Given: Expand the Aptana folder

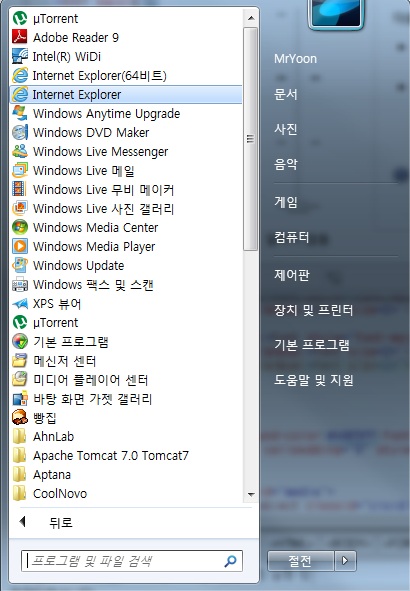Looking at the screenshot, I should coord(41,475).
